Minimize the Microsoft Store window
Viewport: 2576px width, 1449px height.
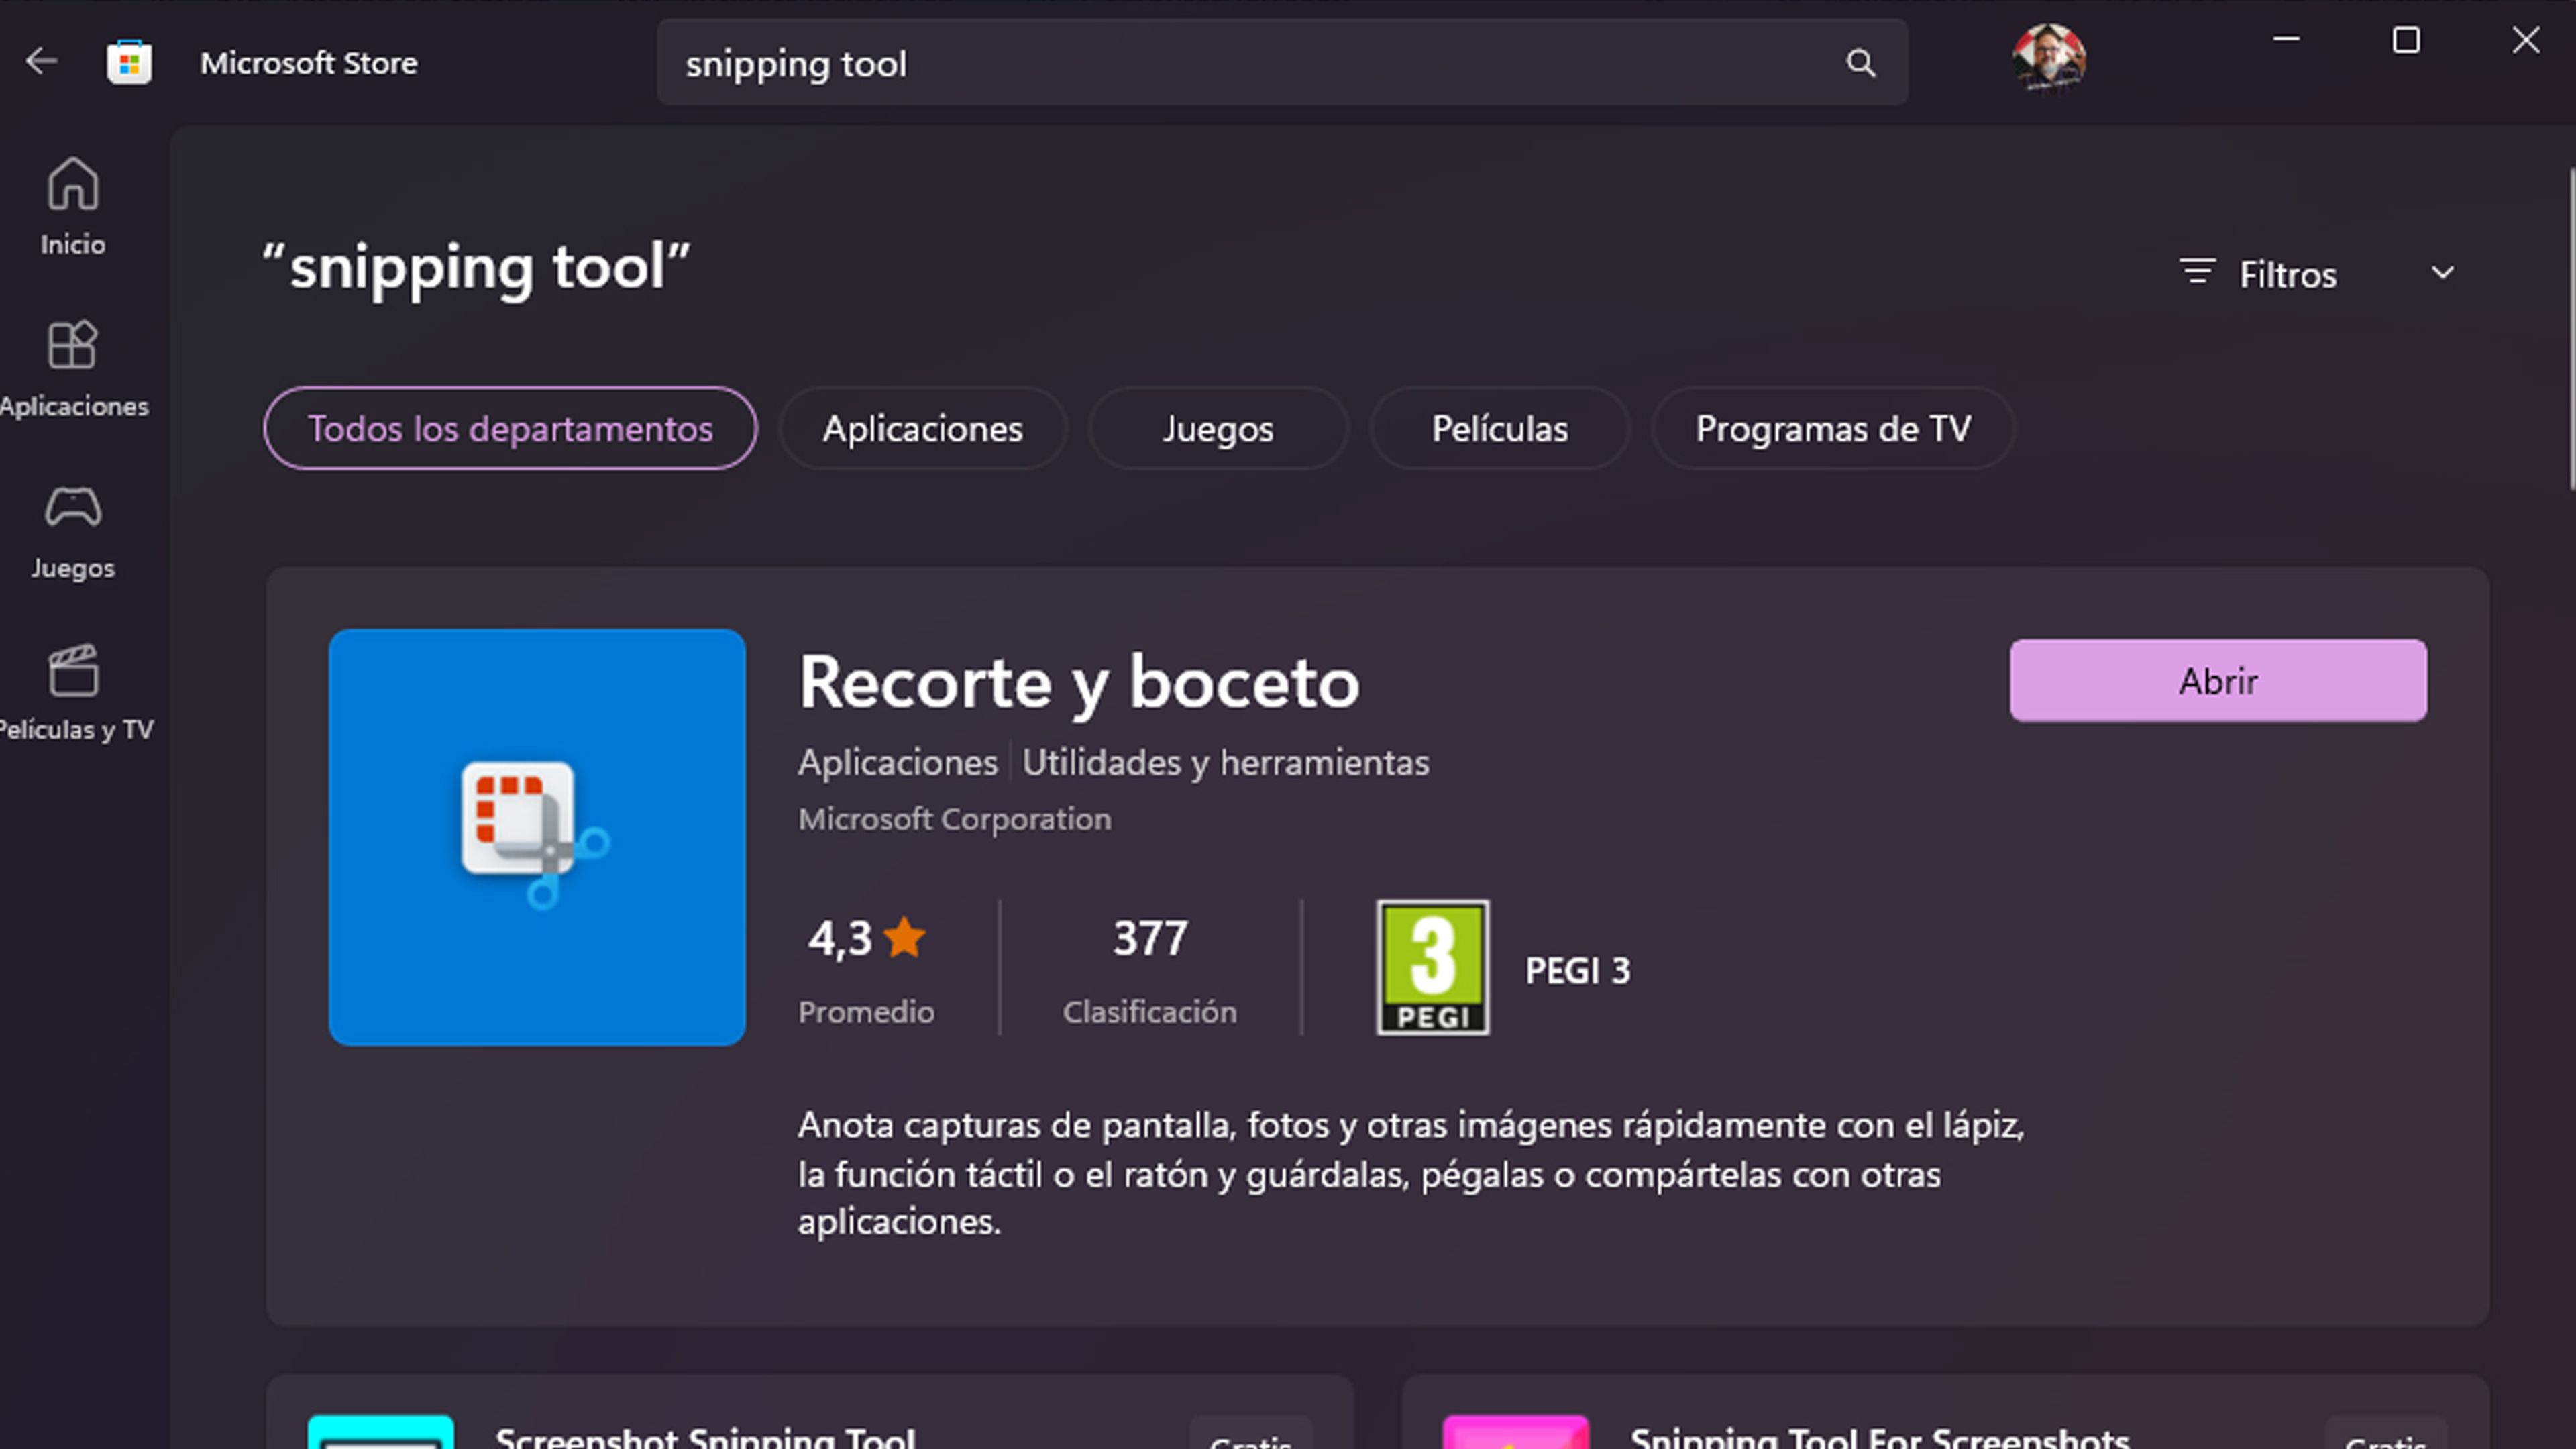click(2286, 40)
